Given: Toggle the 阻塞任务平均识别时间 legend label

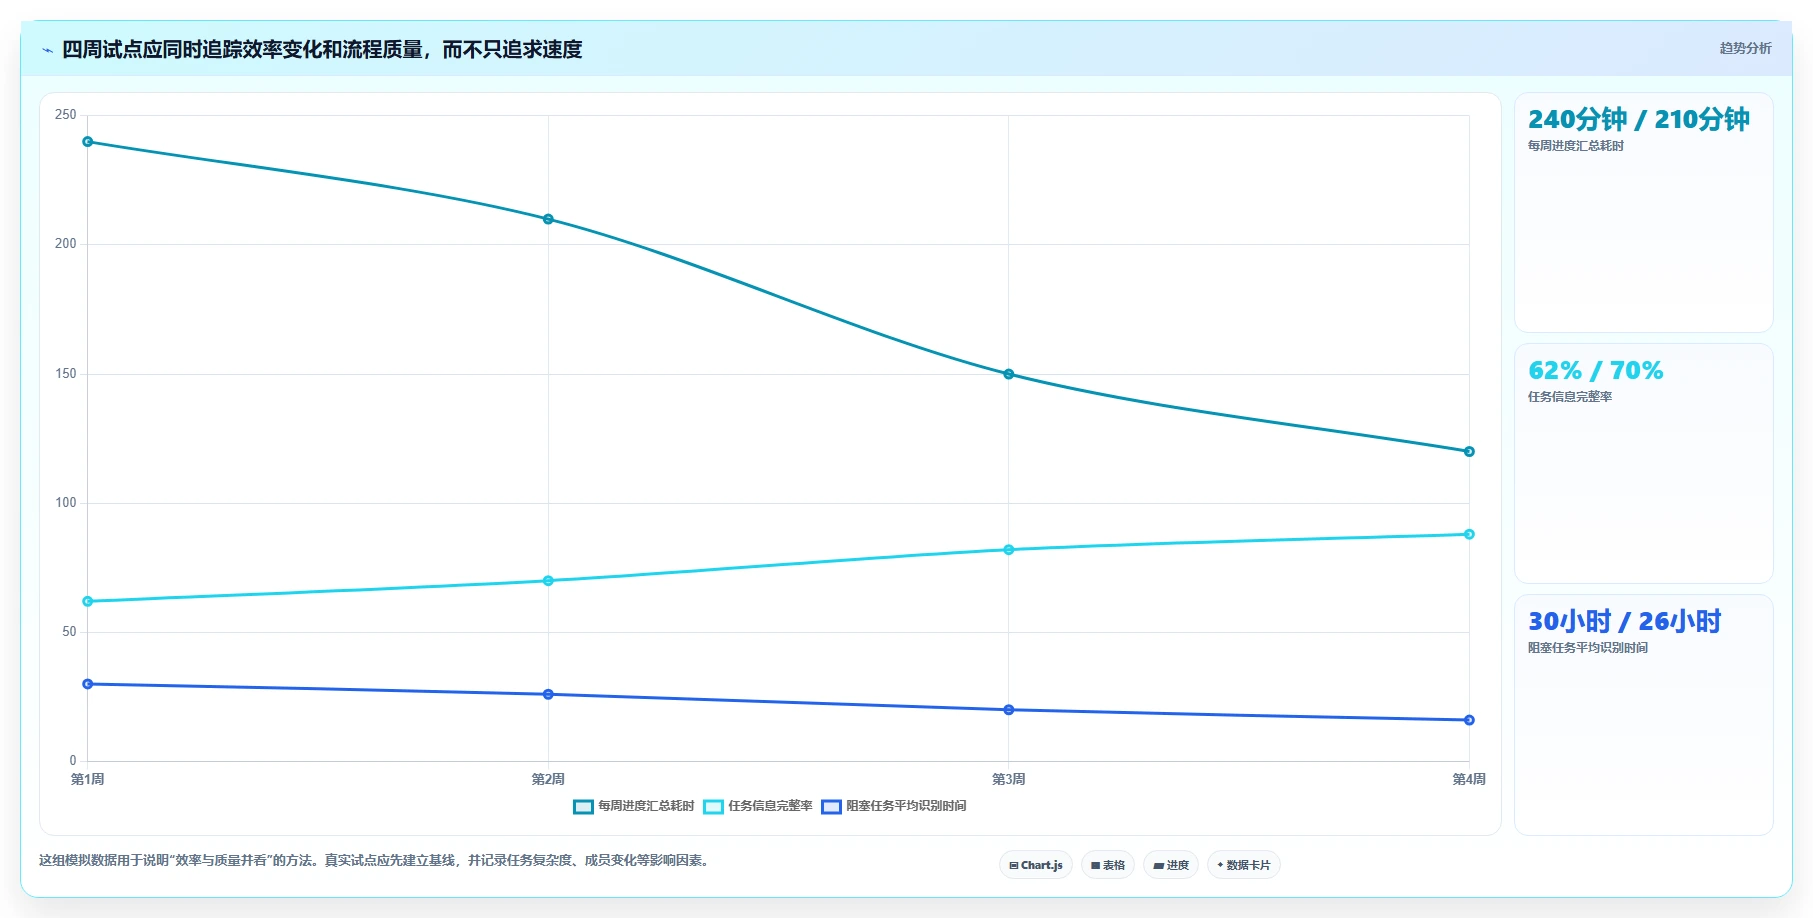Looking at the screenshot, I should [906, 806].
